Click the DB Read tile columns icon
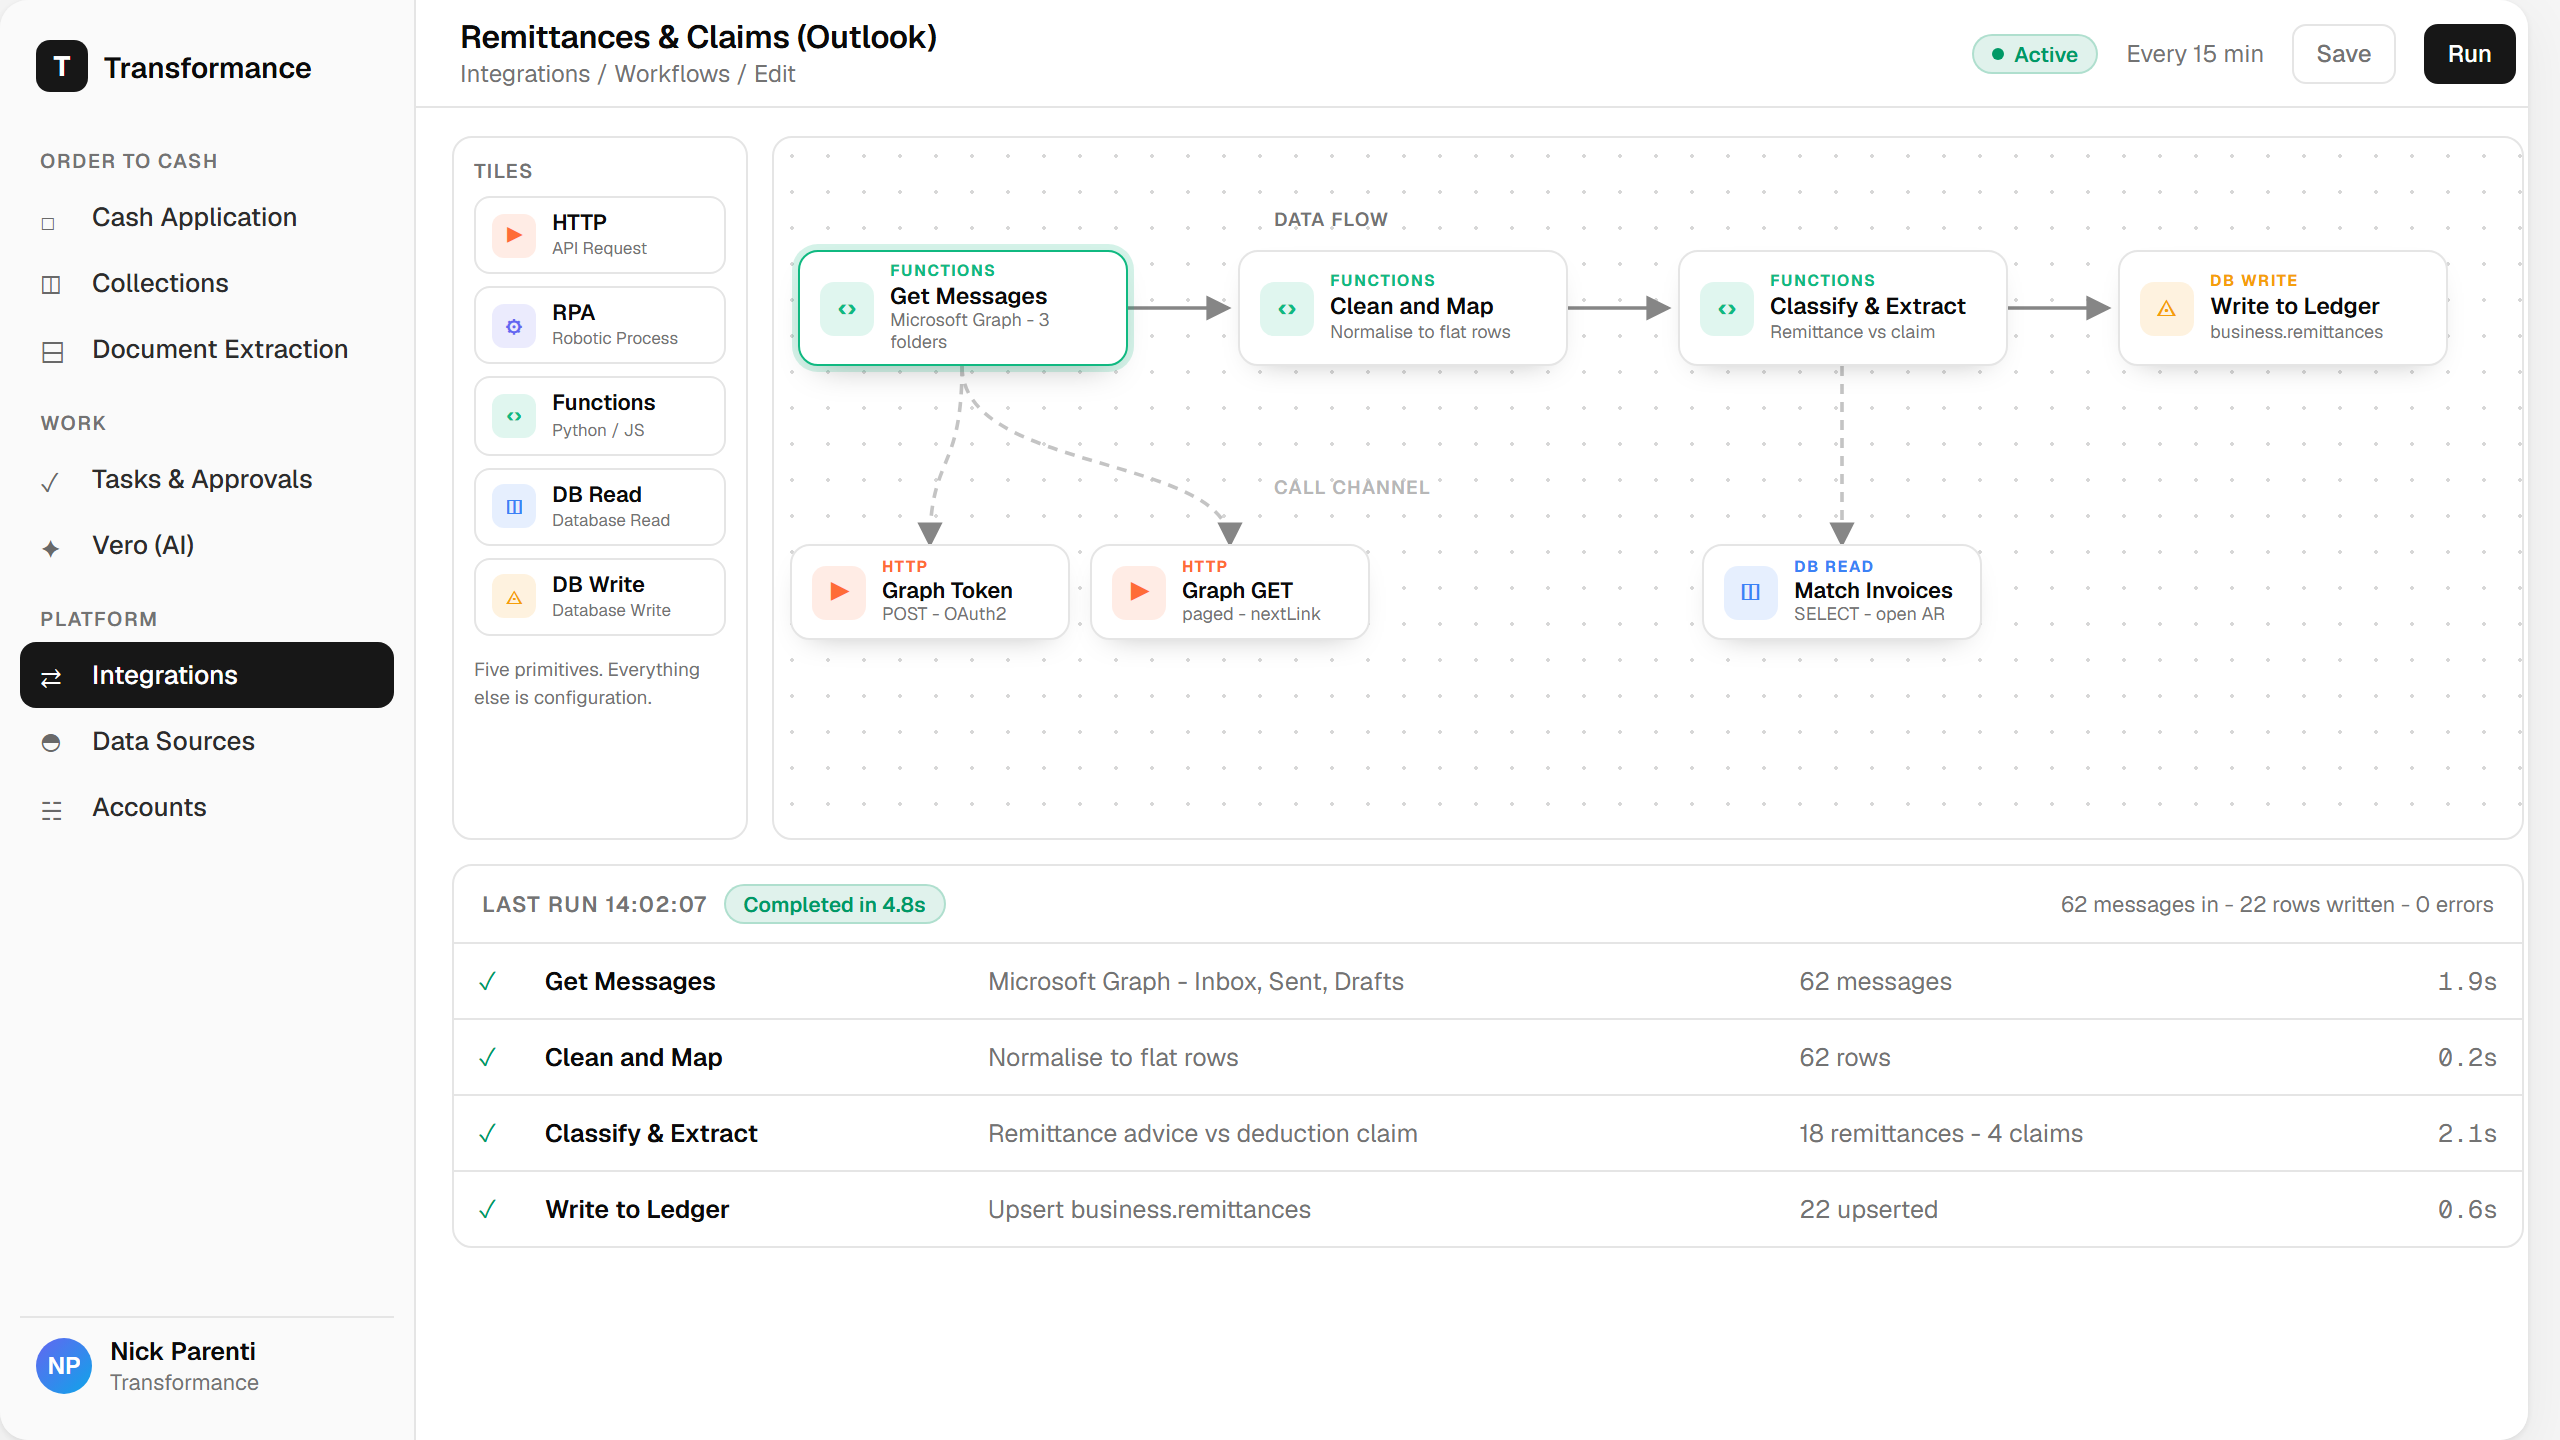Viewport: 2560px width, 1440px height. pyautogui.click(x=514, y=507)
